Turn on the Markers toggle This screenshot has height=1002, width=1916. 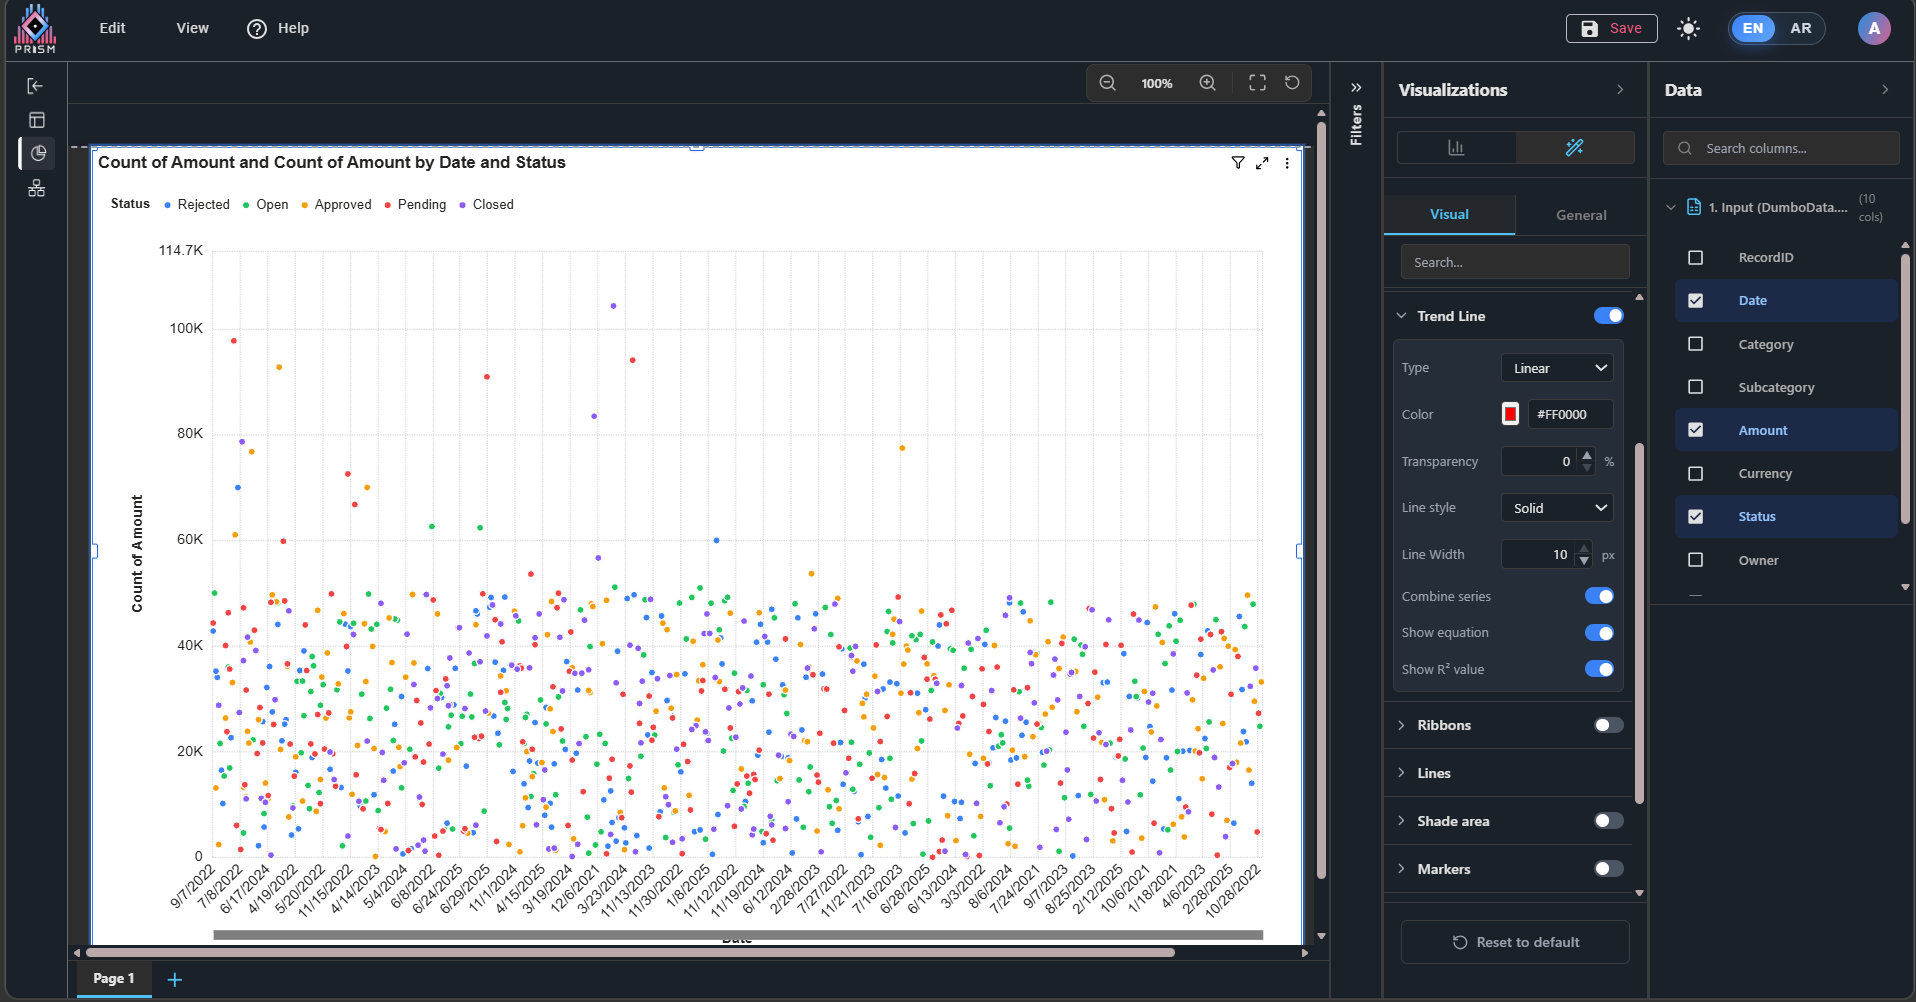point(1608,869)
